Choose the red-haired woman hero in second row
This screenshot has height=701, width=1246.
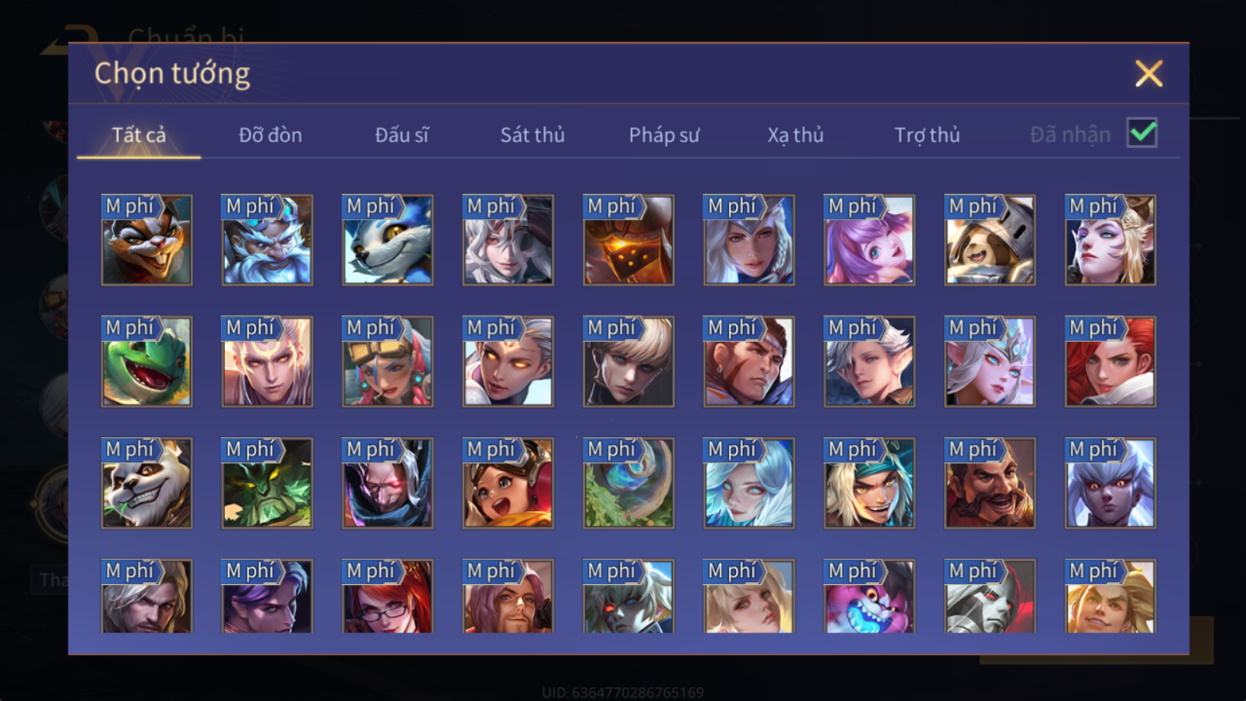[1111, 362]
